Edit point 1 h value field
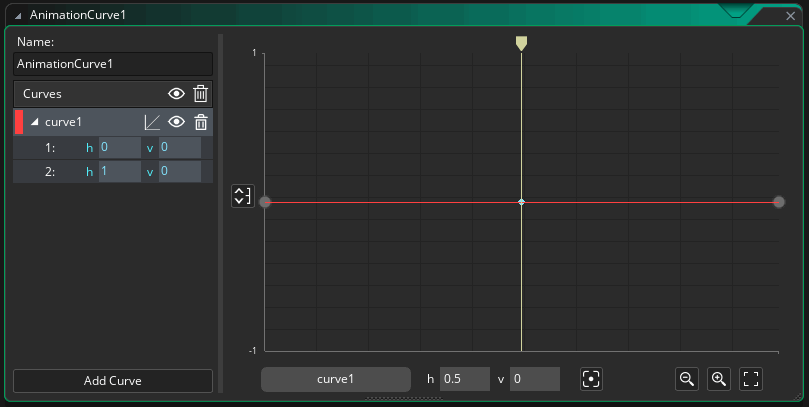Viewport: 809px width, 407px height. (x=120, y=148)
